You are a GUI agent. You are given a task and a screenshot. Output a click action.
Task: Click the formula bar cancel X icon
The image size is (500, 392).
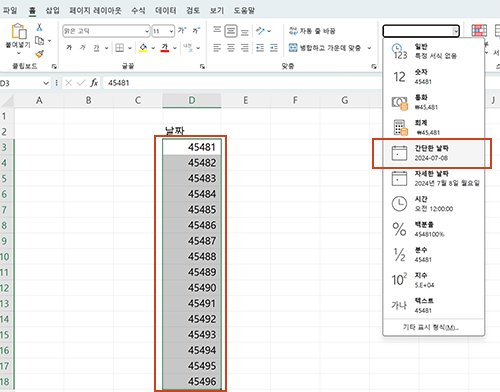pyautogui.click(x=68, y=83)
